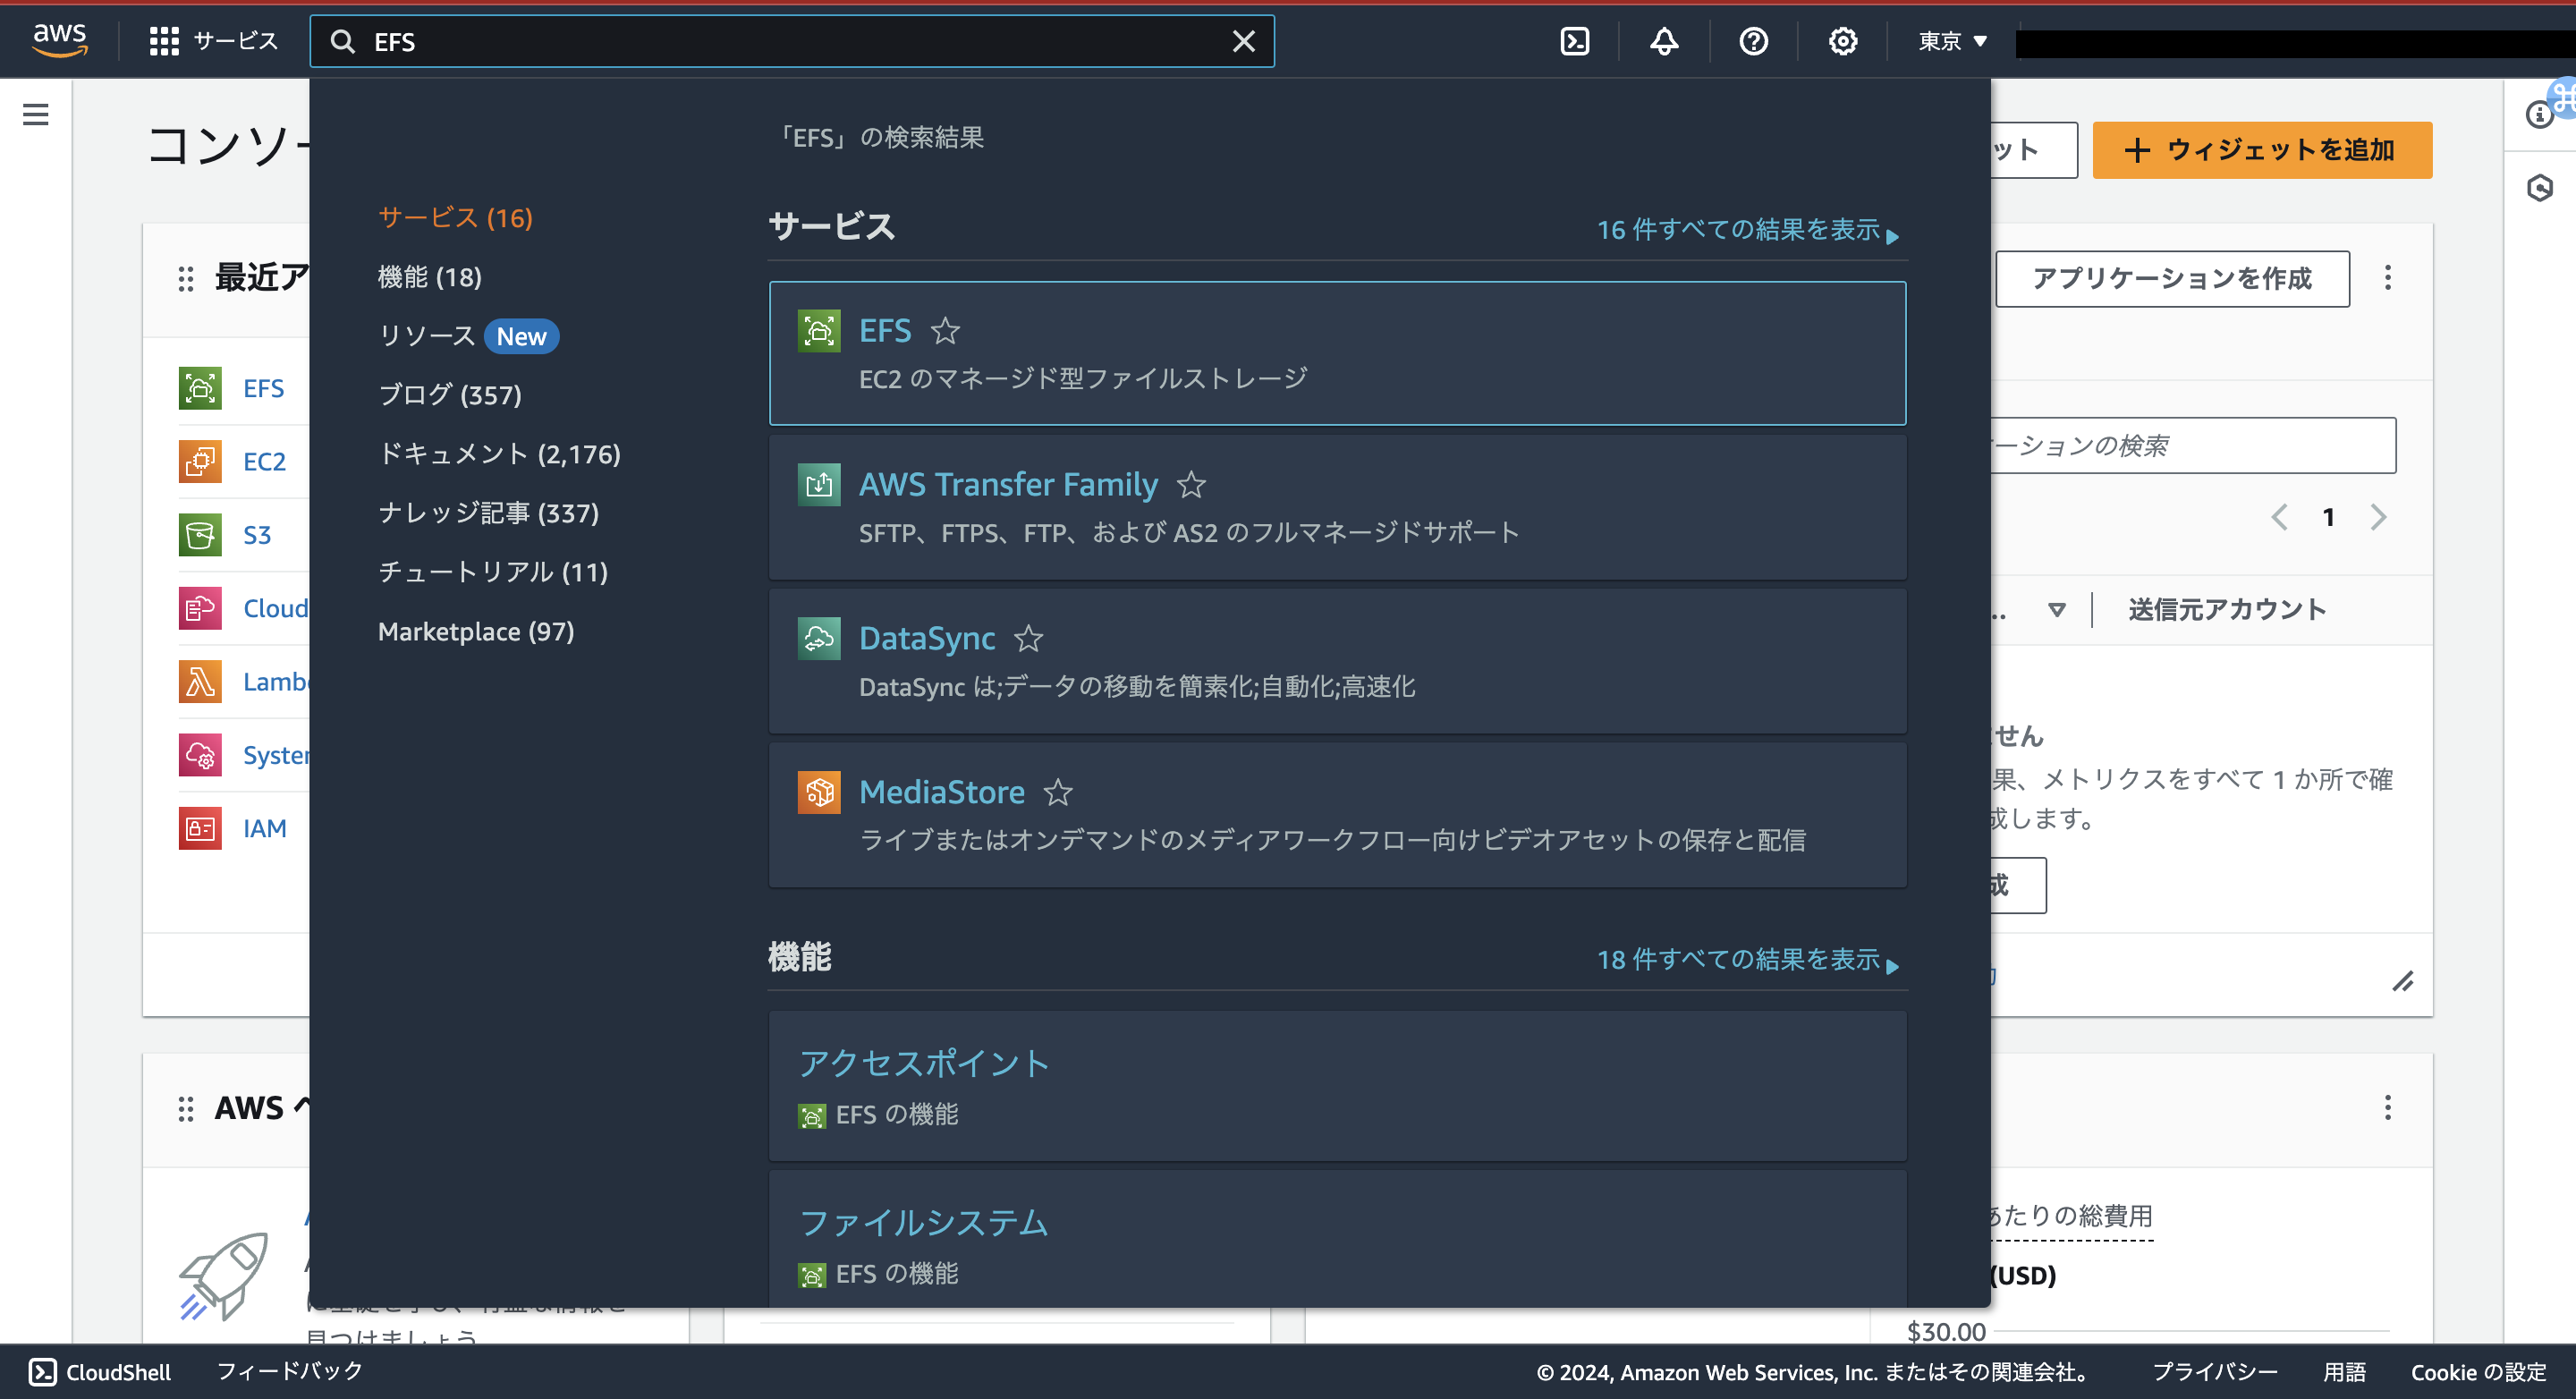2576x1399 pixels.
Task: Open the hamburger side navigation menu
Action: [36, 115]
